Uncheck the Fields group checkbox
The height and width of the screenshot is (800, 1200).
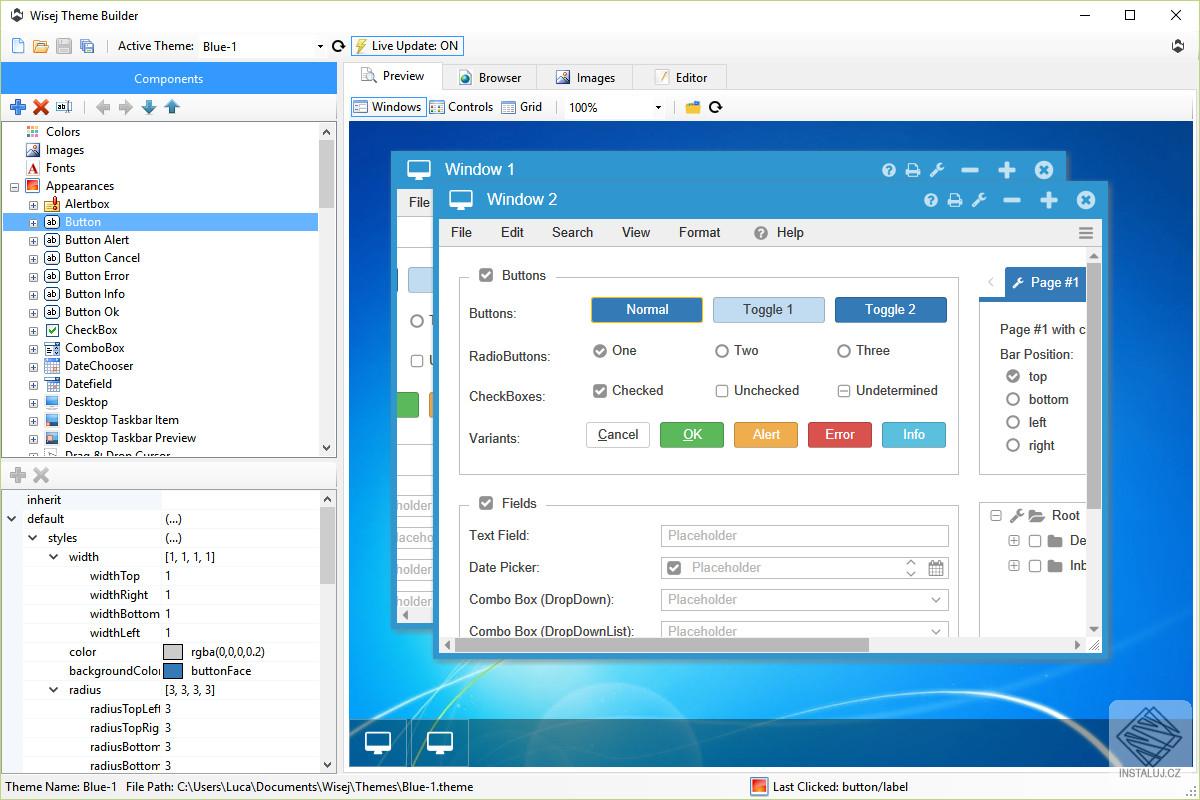tap(486, 503)
